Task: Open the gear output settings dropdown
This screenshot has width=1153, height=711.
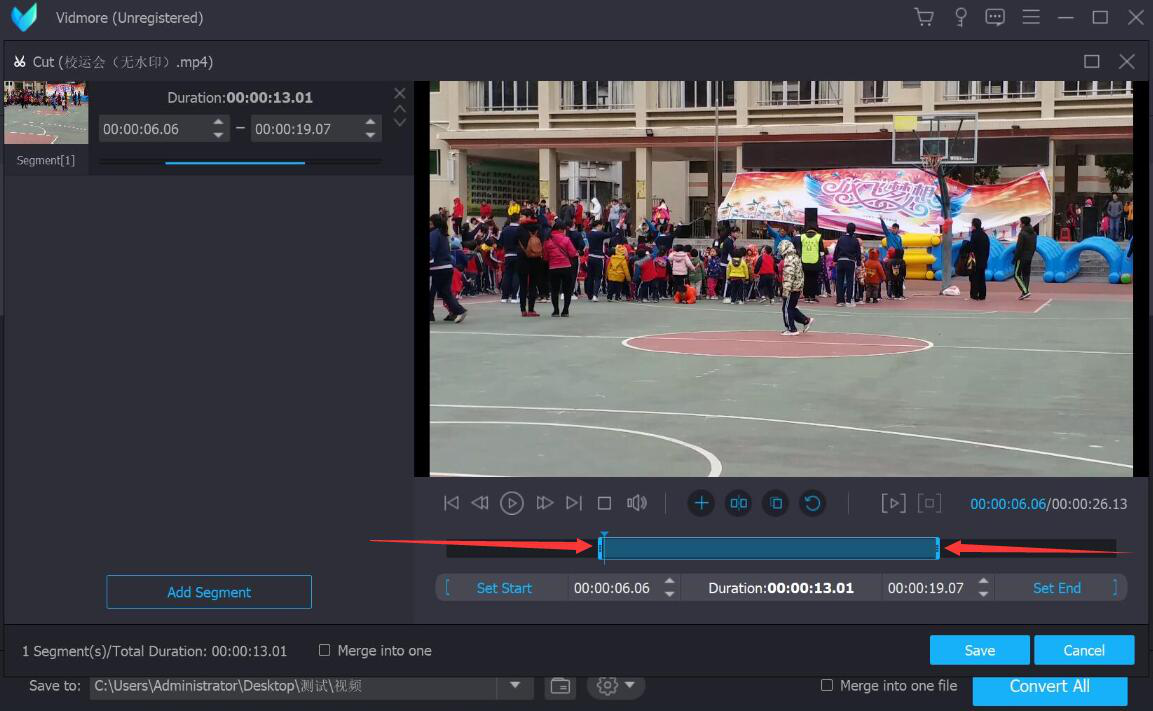Action: tap(615, 685)
